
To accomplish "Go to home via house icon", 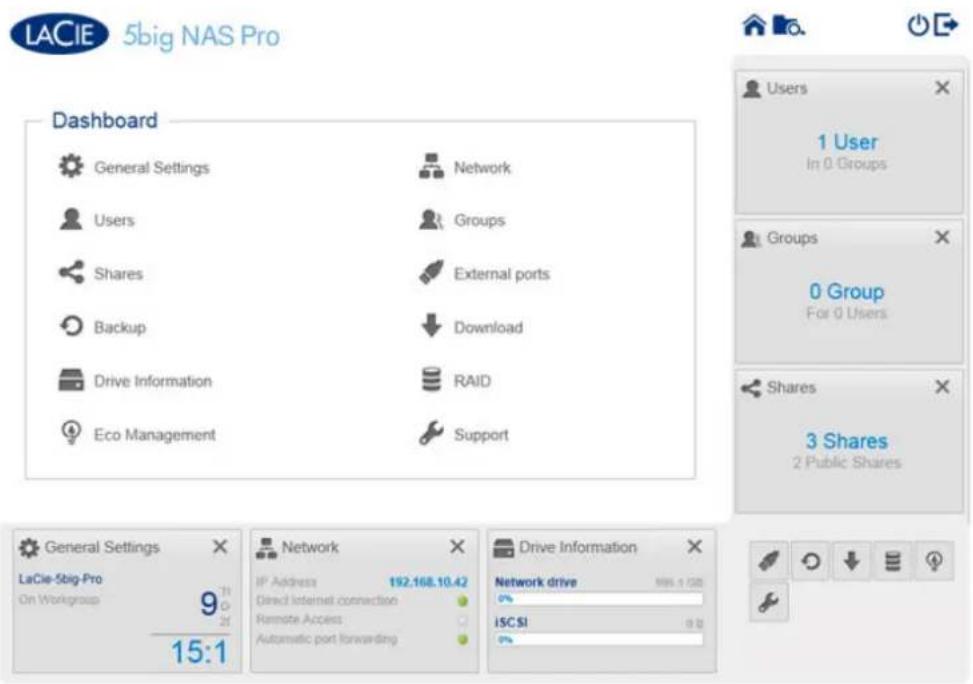I will pyautogui.click(x=754, y=25).
